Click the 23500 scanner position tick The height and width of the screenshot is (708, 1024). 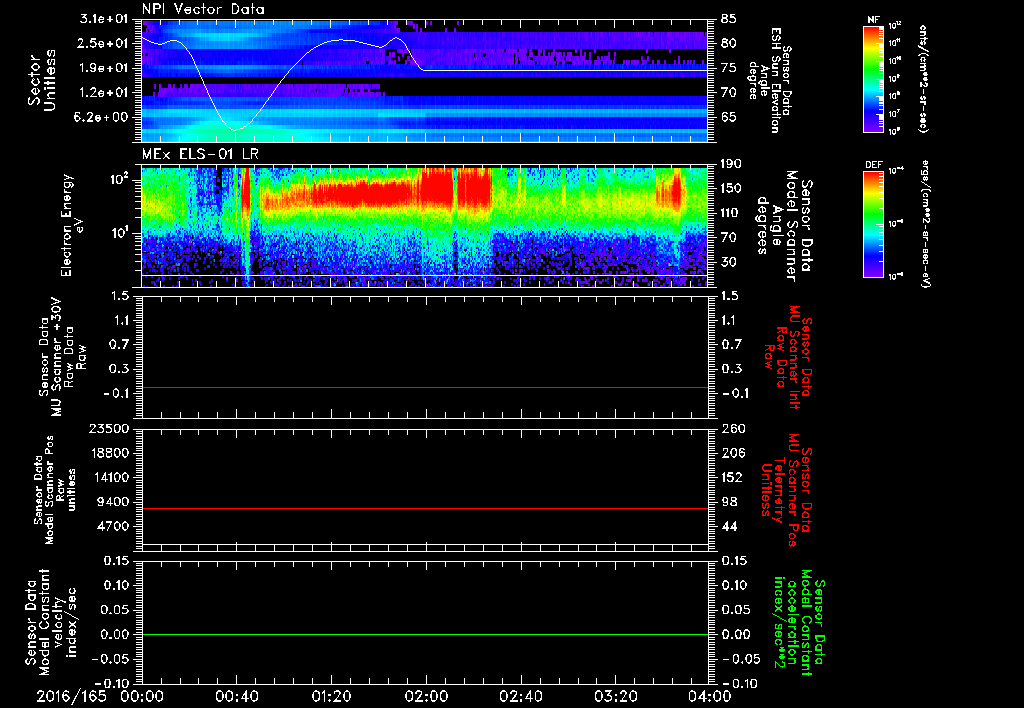(108, 428)
